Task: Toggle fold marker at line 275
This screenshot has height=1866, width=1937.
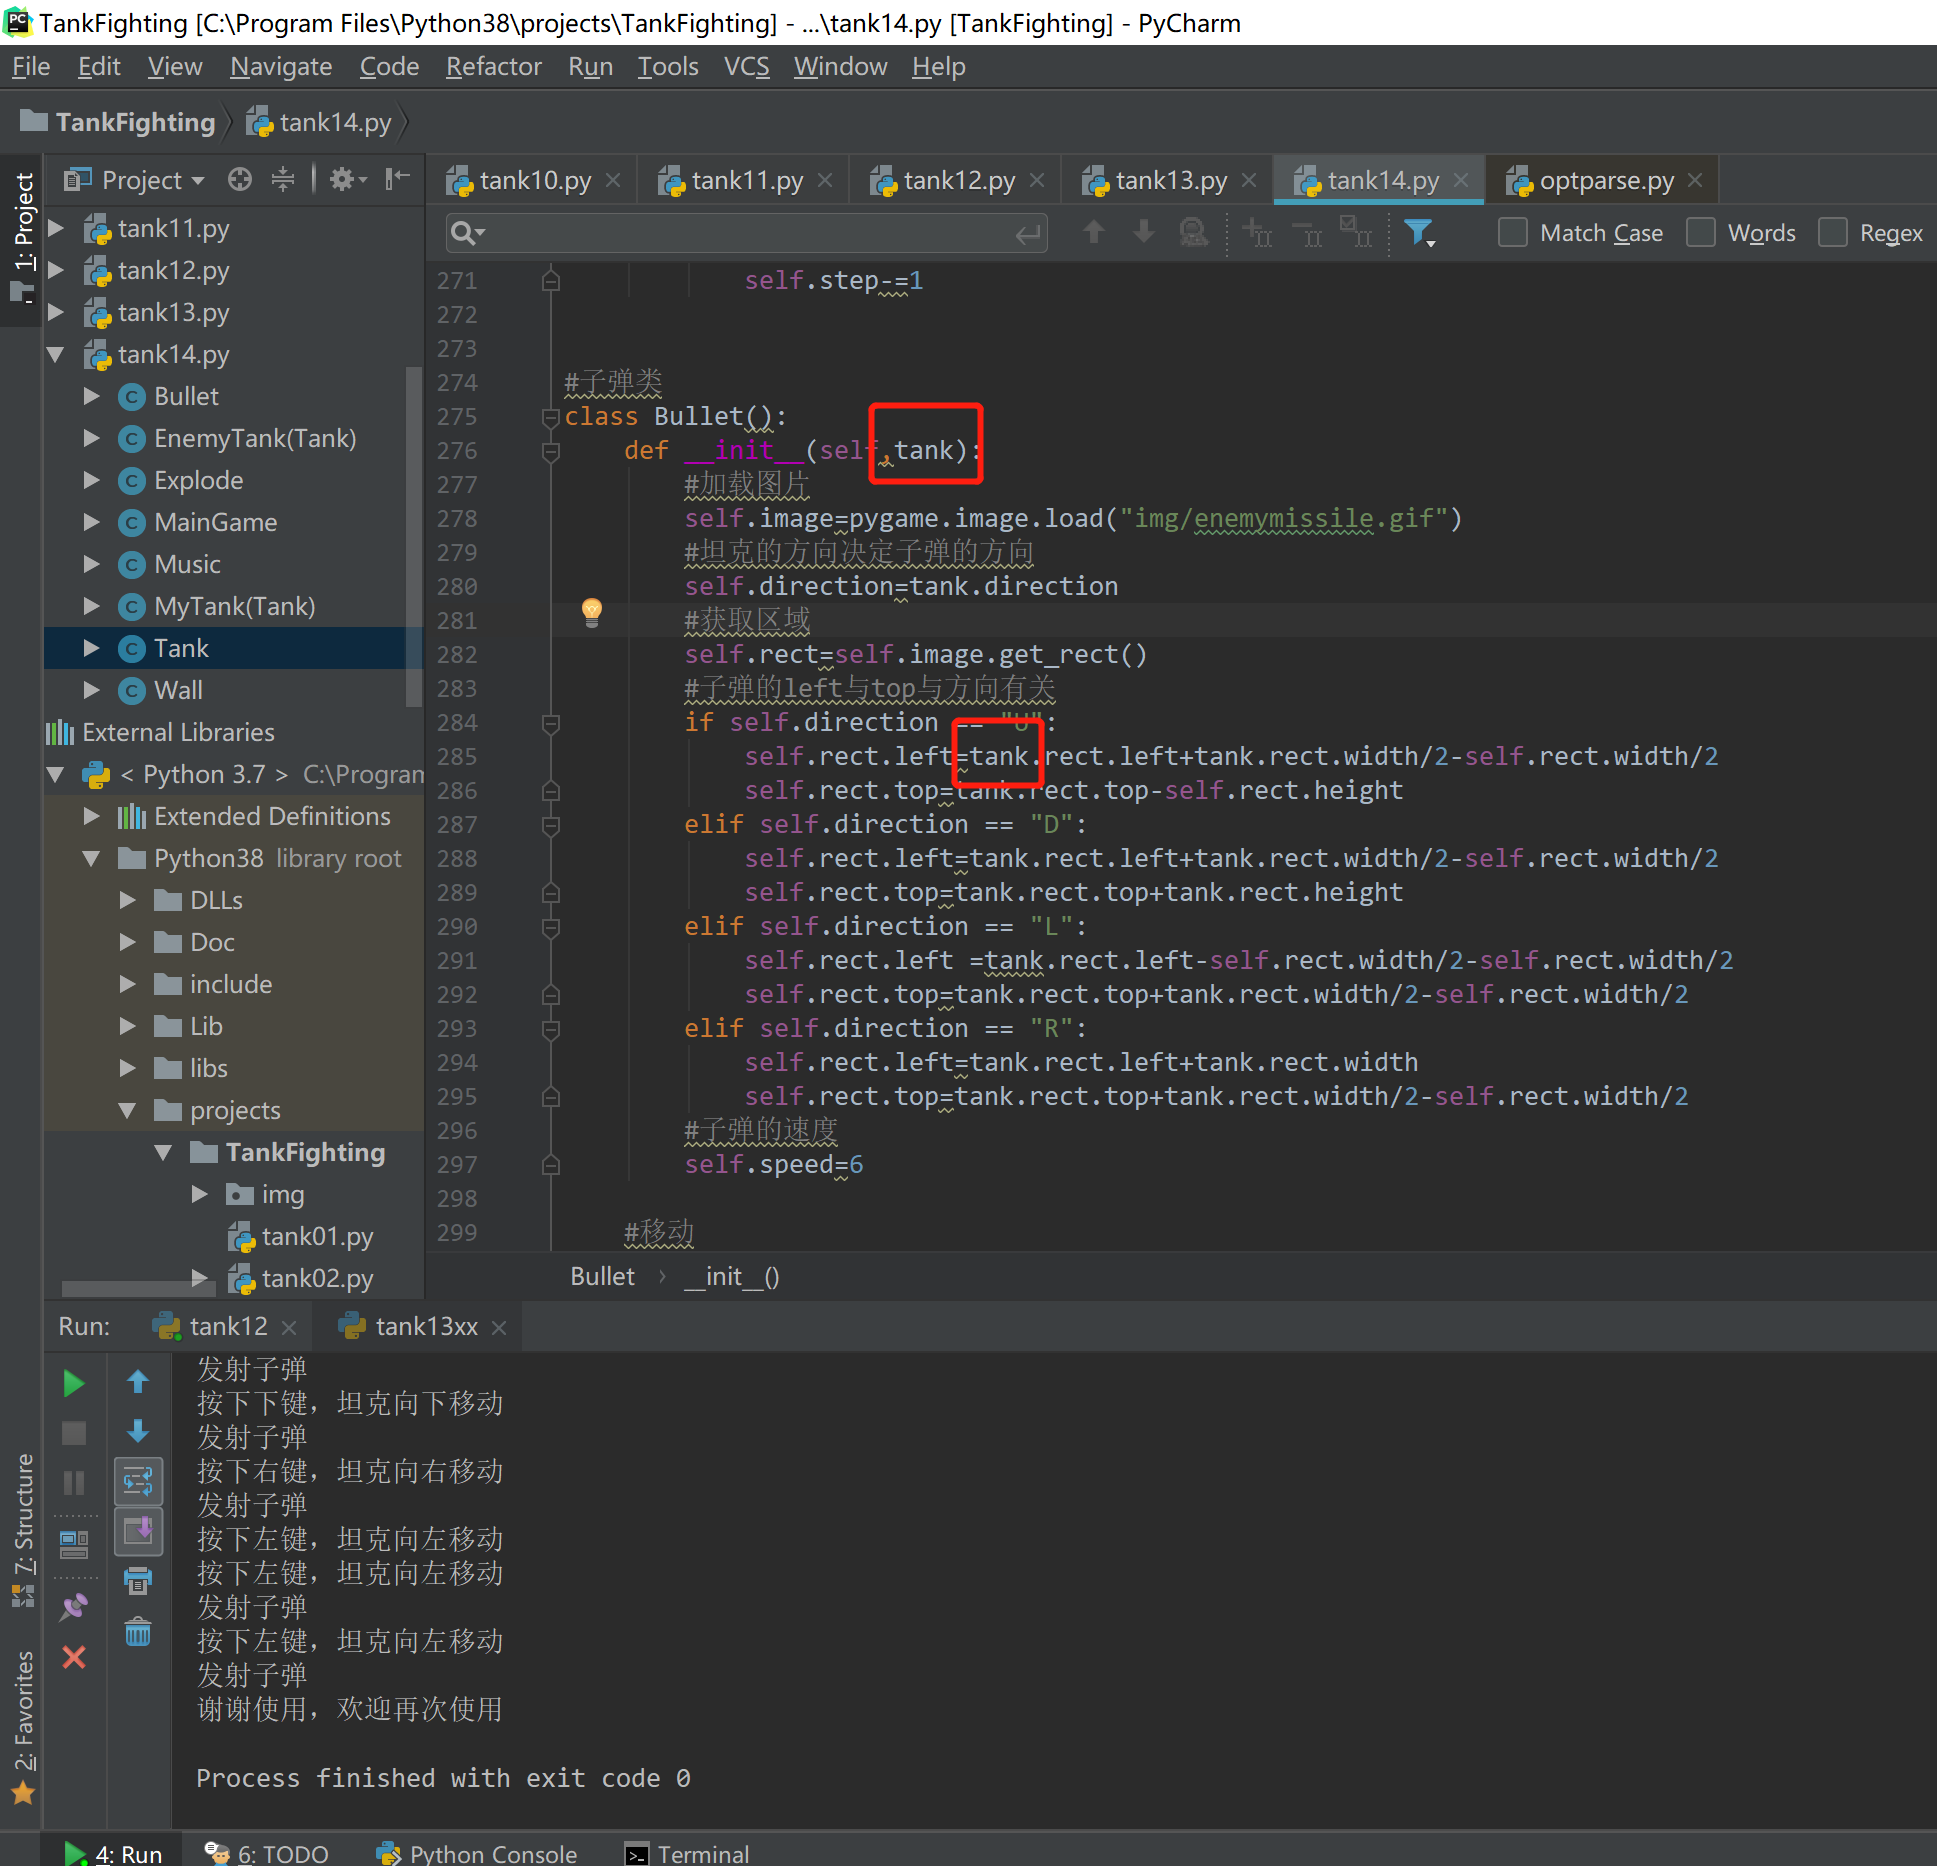Action: pos(550,417)
